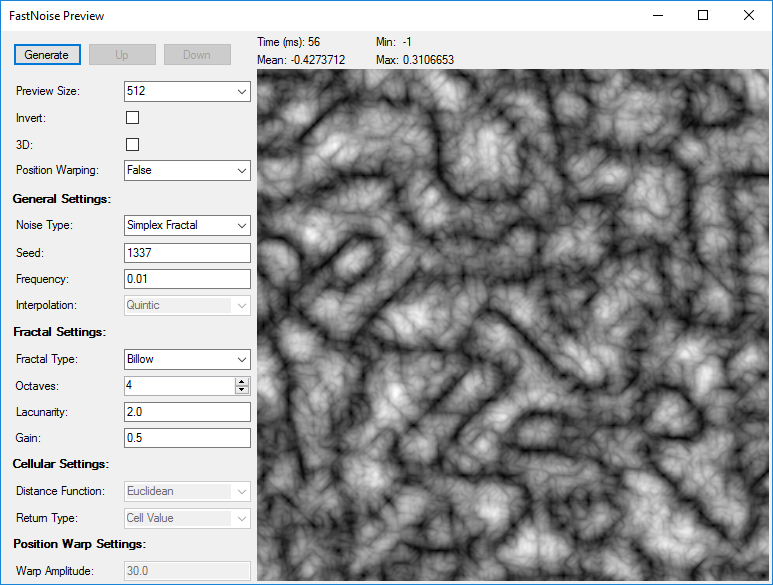
Task: Maximize the FastNoise Preview window
Action: [x=703, y=15]
